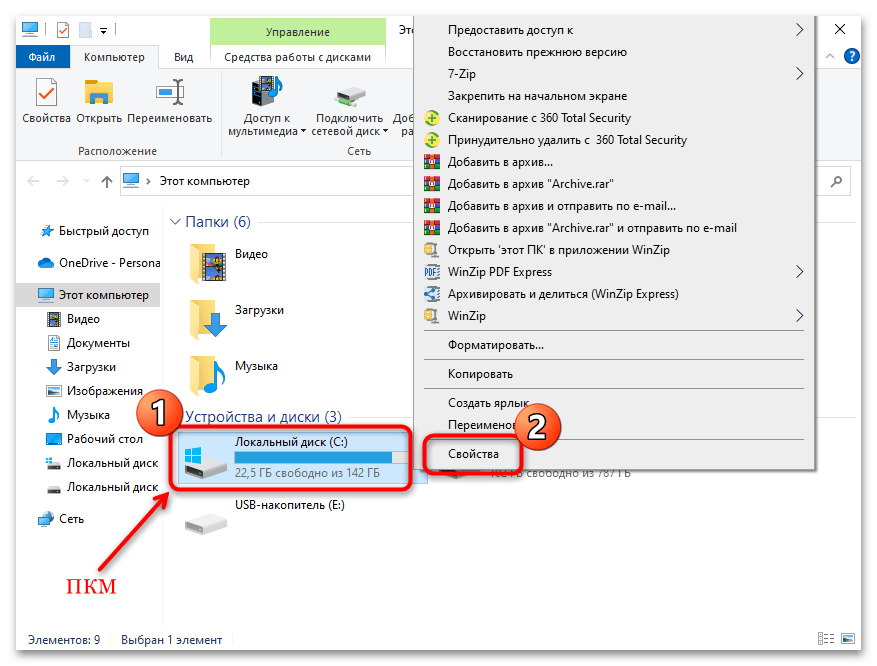
Task: Click the C: drive free space bar
Action: [x=322, y=457]
